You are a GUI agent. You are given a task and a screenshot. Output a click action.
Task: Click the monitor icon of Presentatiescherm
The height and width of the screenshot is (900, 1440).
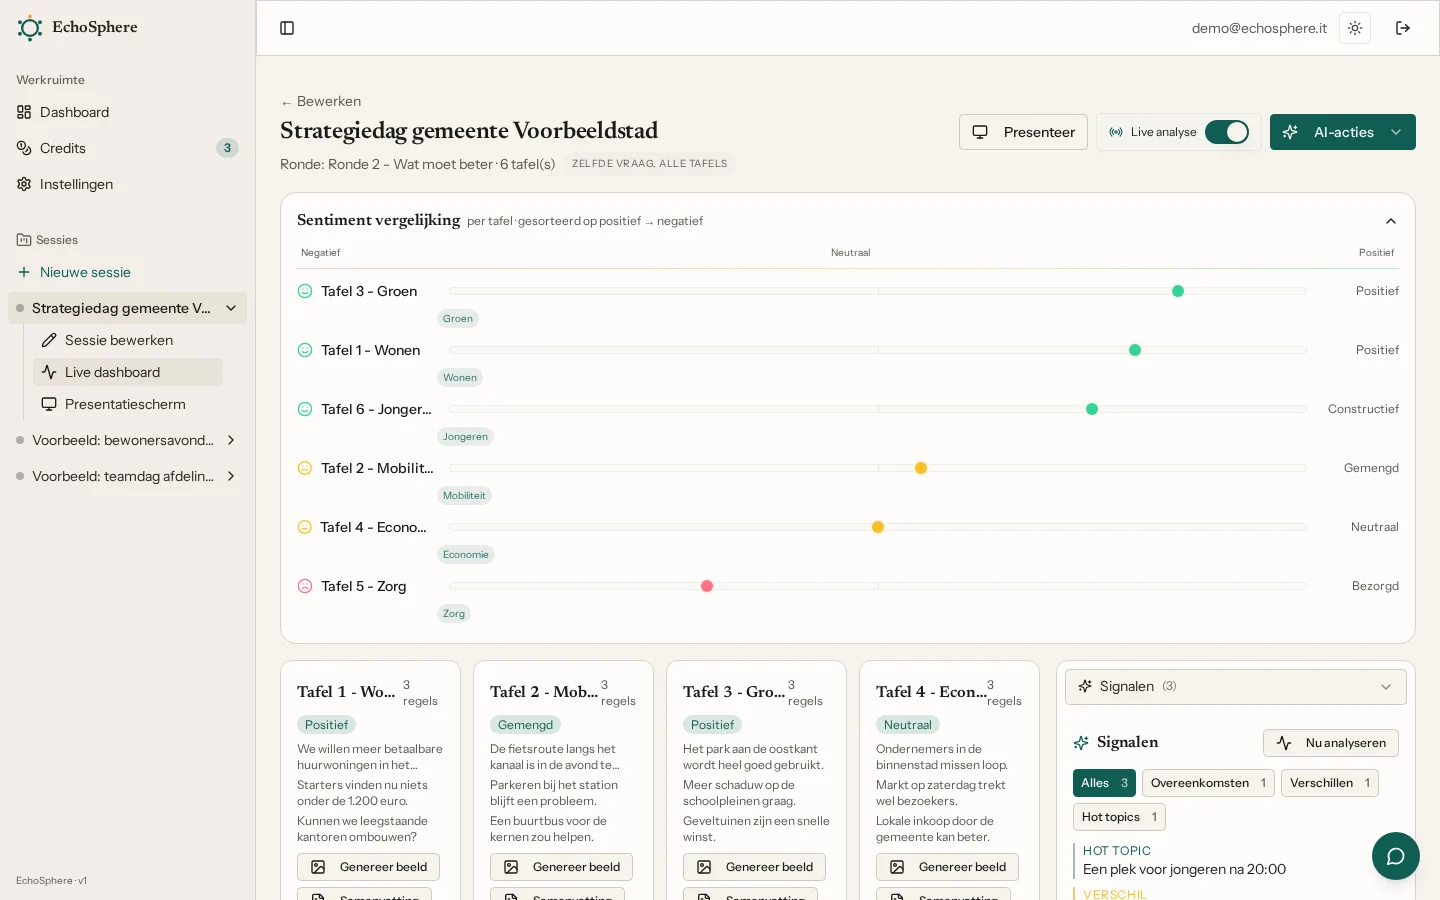(x=49, y=404)
